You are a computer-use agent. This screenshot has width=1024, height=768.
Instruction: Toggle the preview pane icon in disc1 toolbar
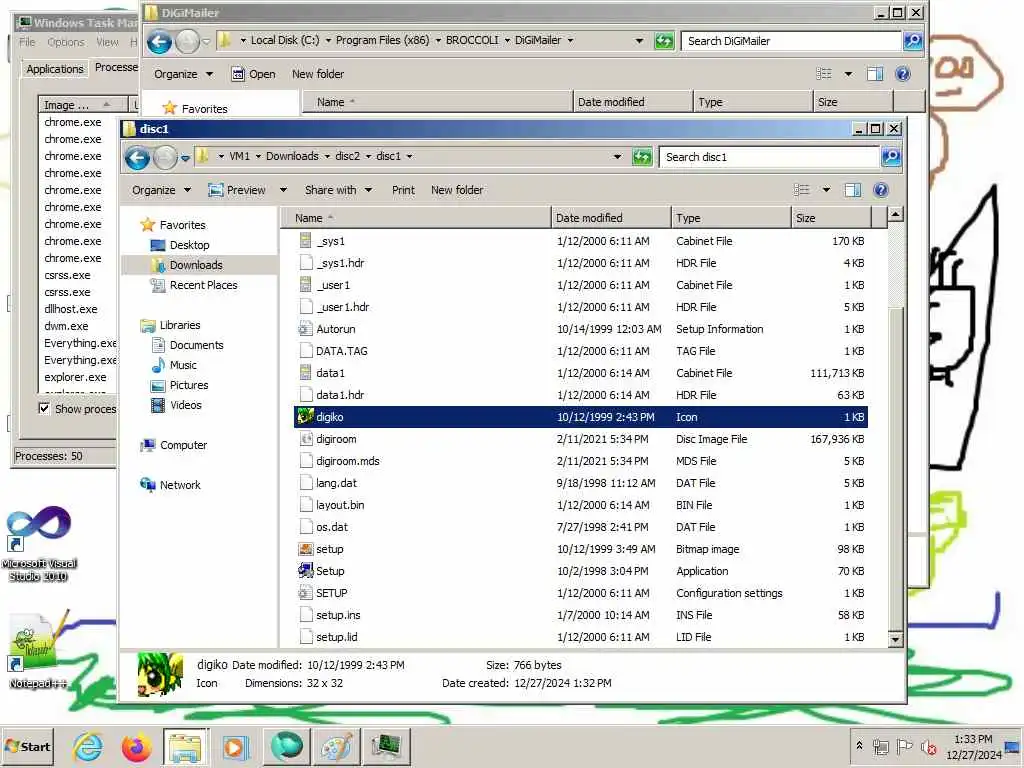point(853,190)
